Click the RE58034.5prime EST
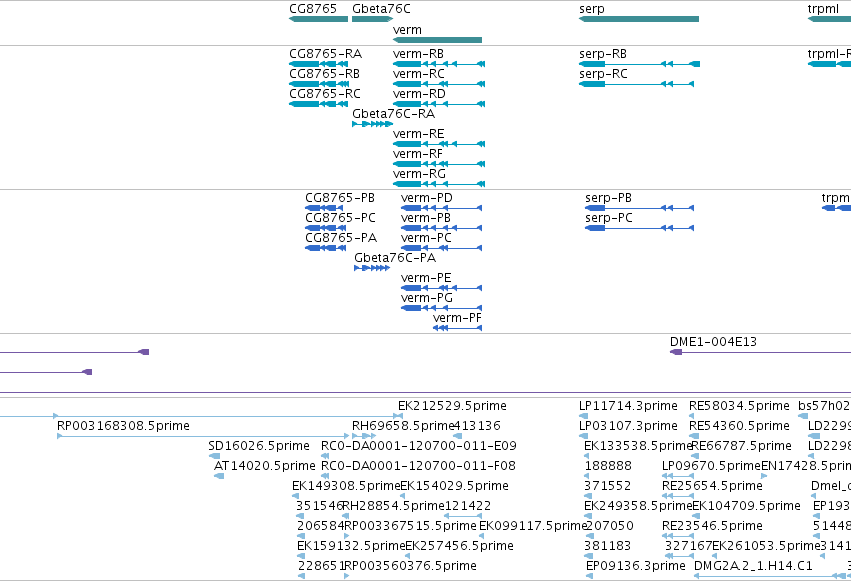Image resolution: width=851 pixels, height=581 pixels. click(691, 416)
